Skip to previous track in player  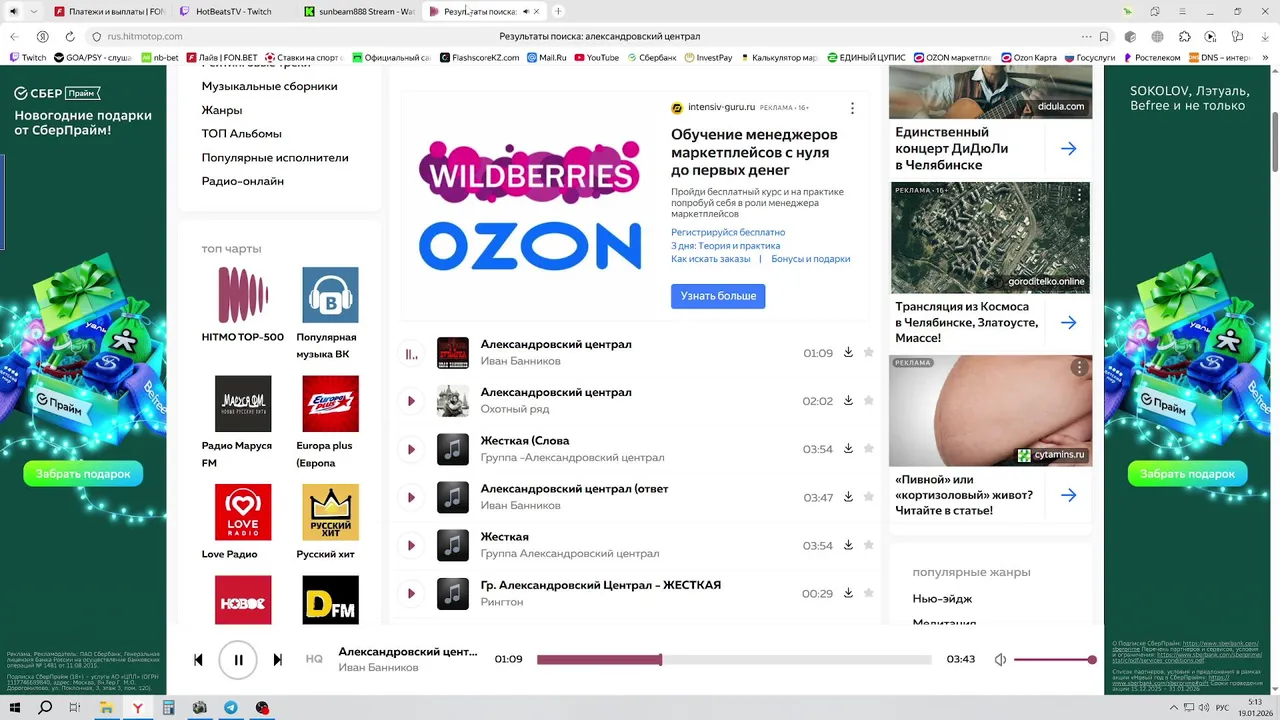198,660
